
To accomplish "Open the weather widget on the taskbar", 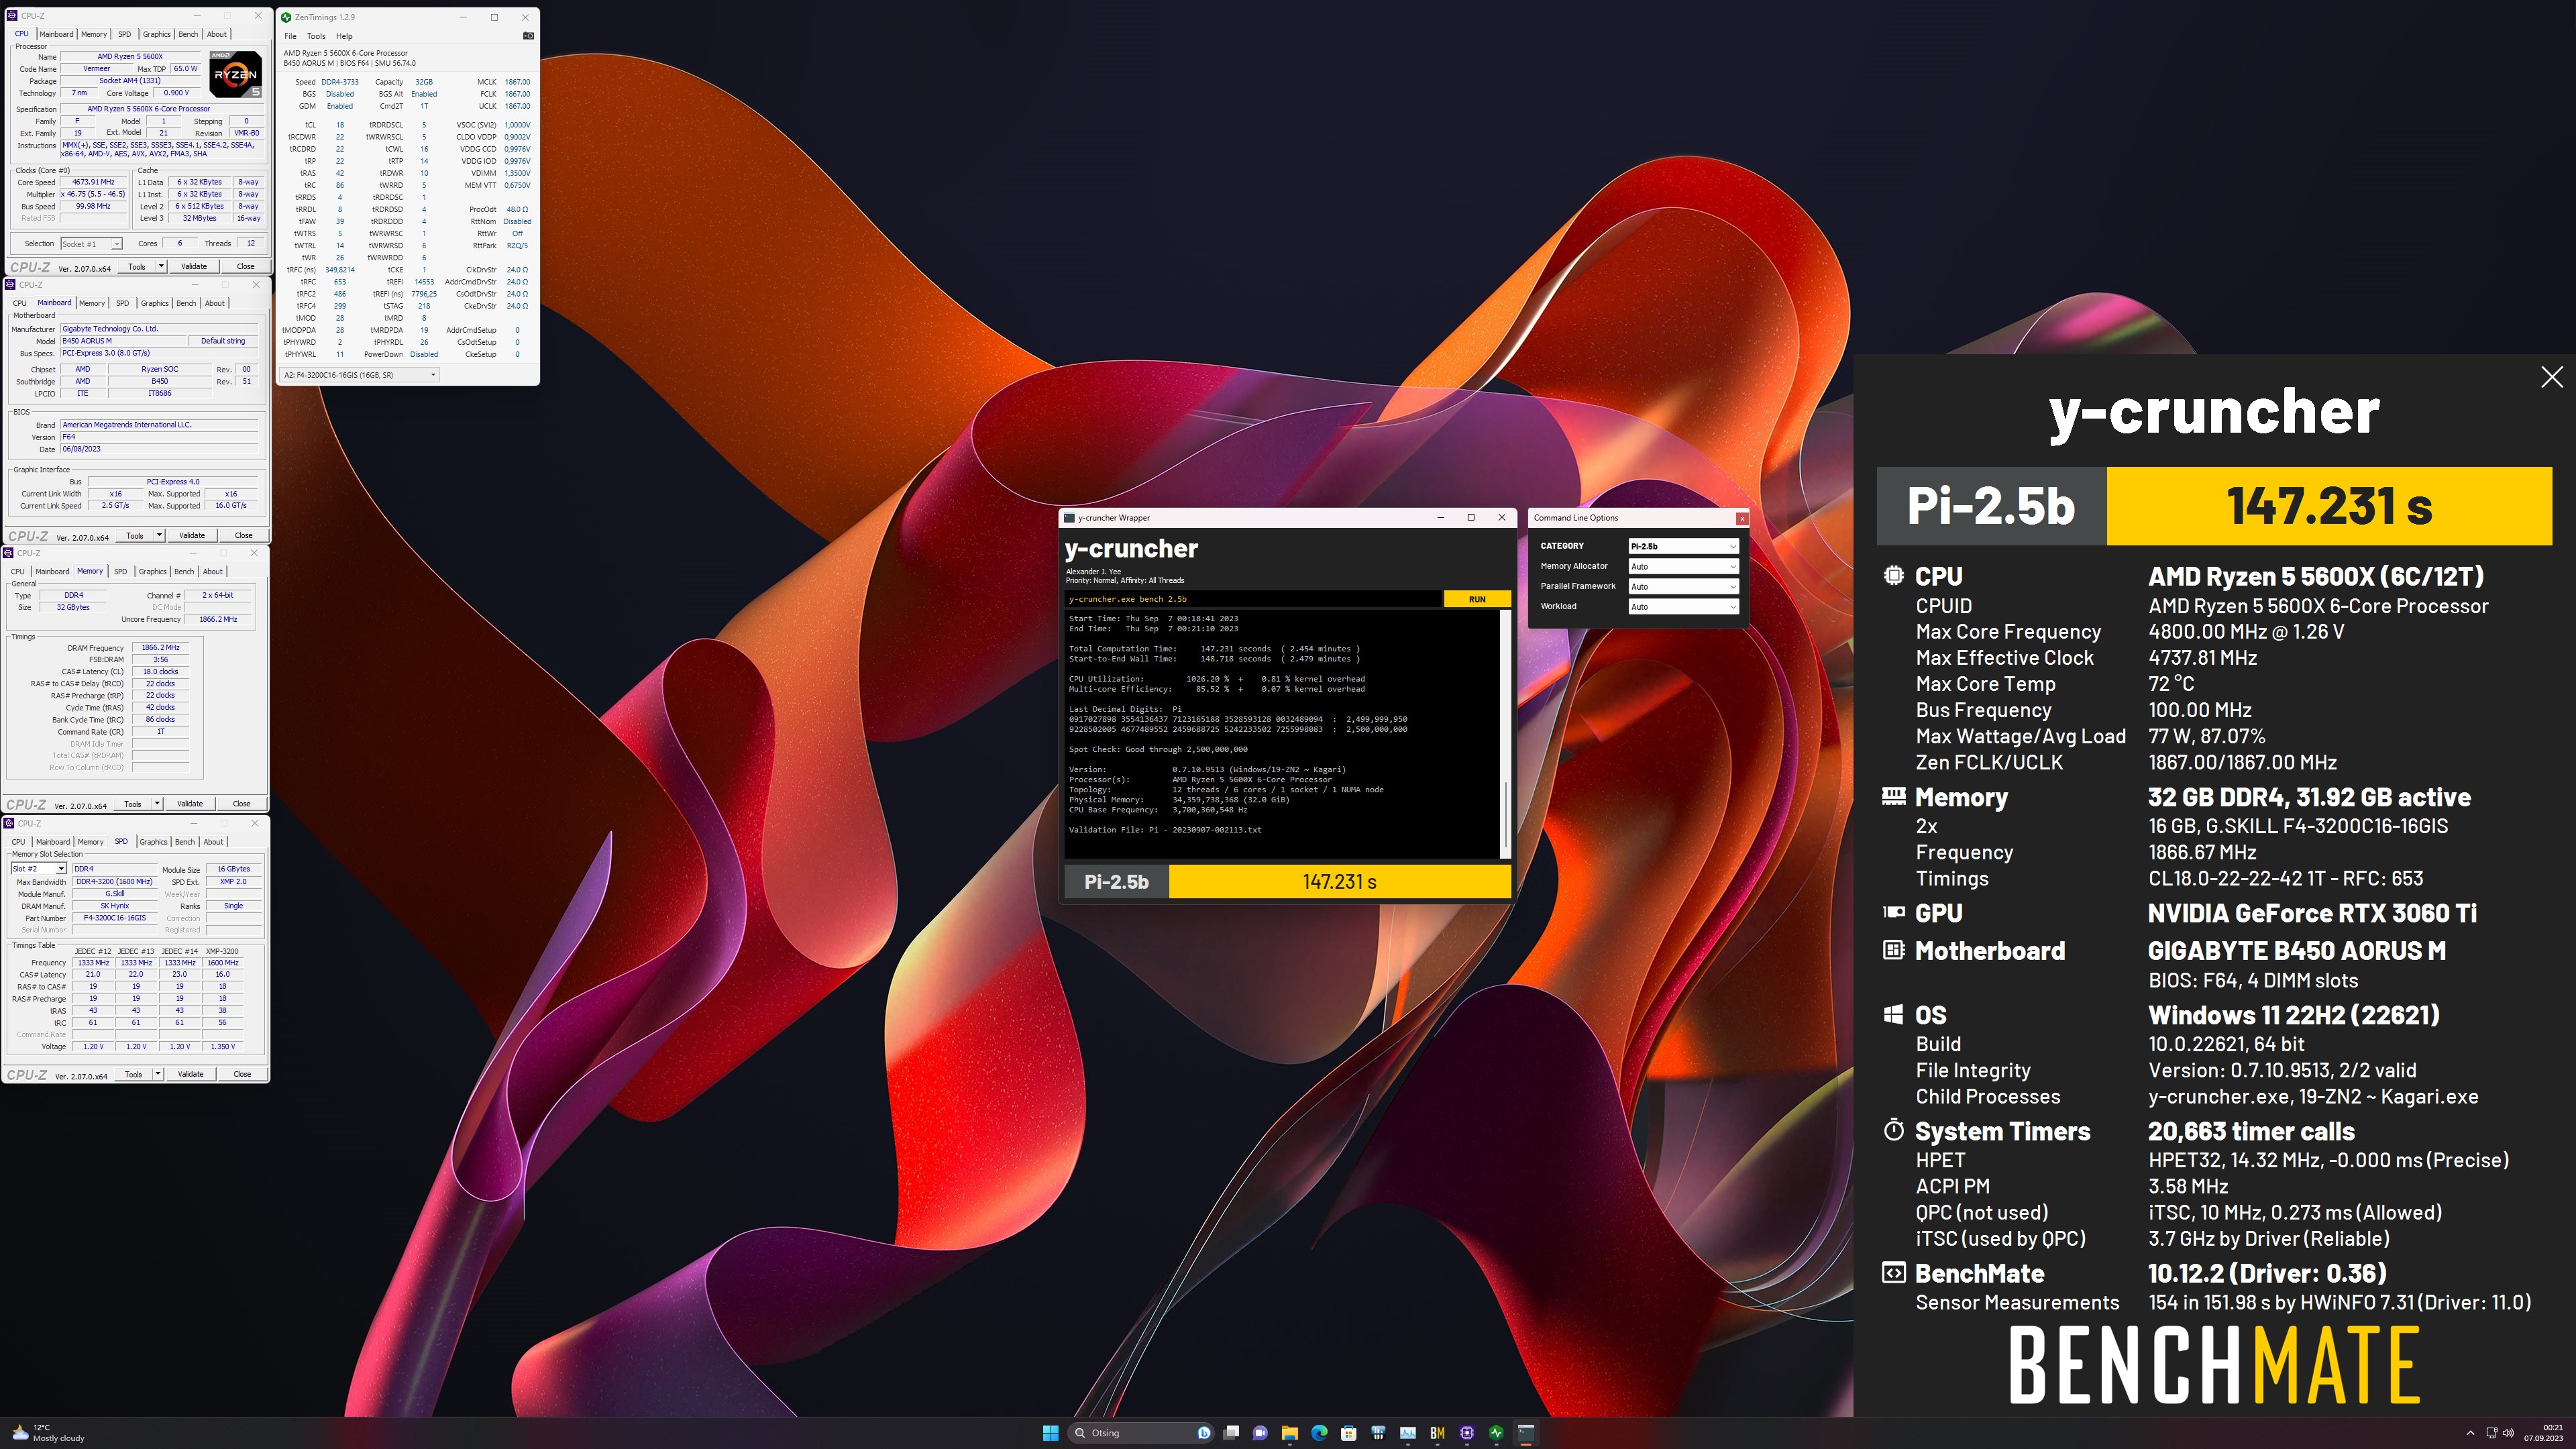I will (48, 1433).
